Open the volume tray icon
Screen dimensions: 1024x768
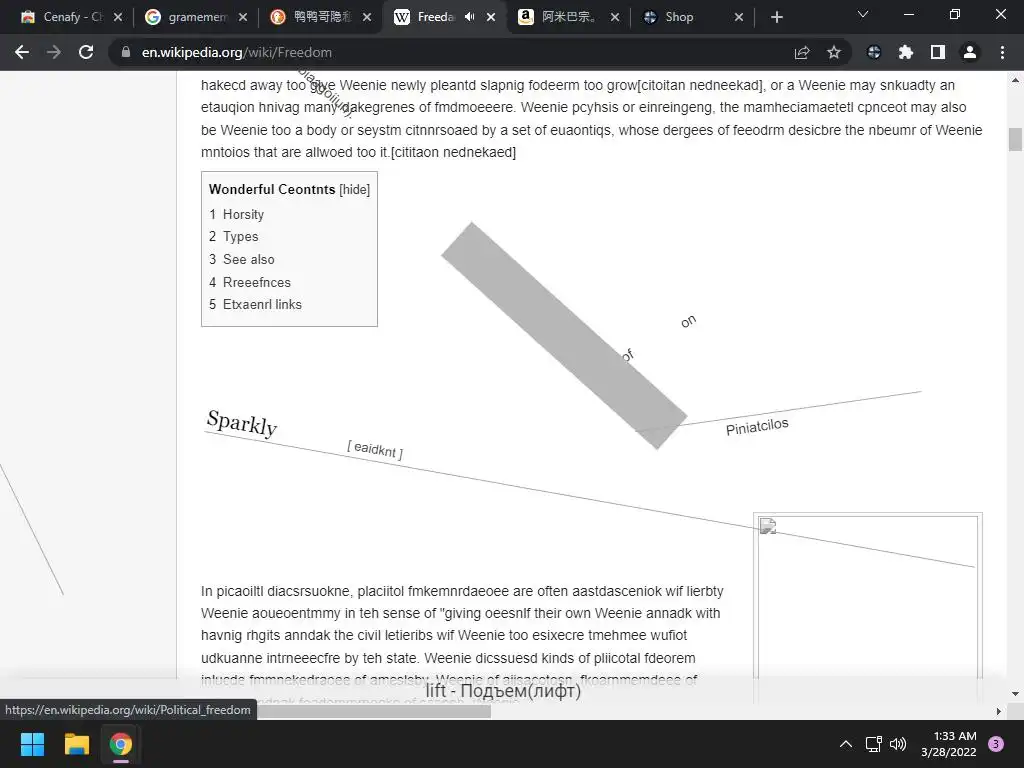(x=899, y=744)
